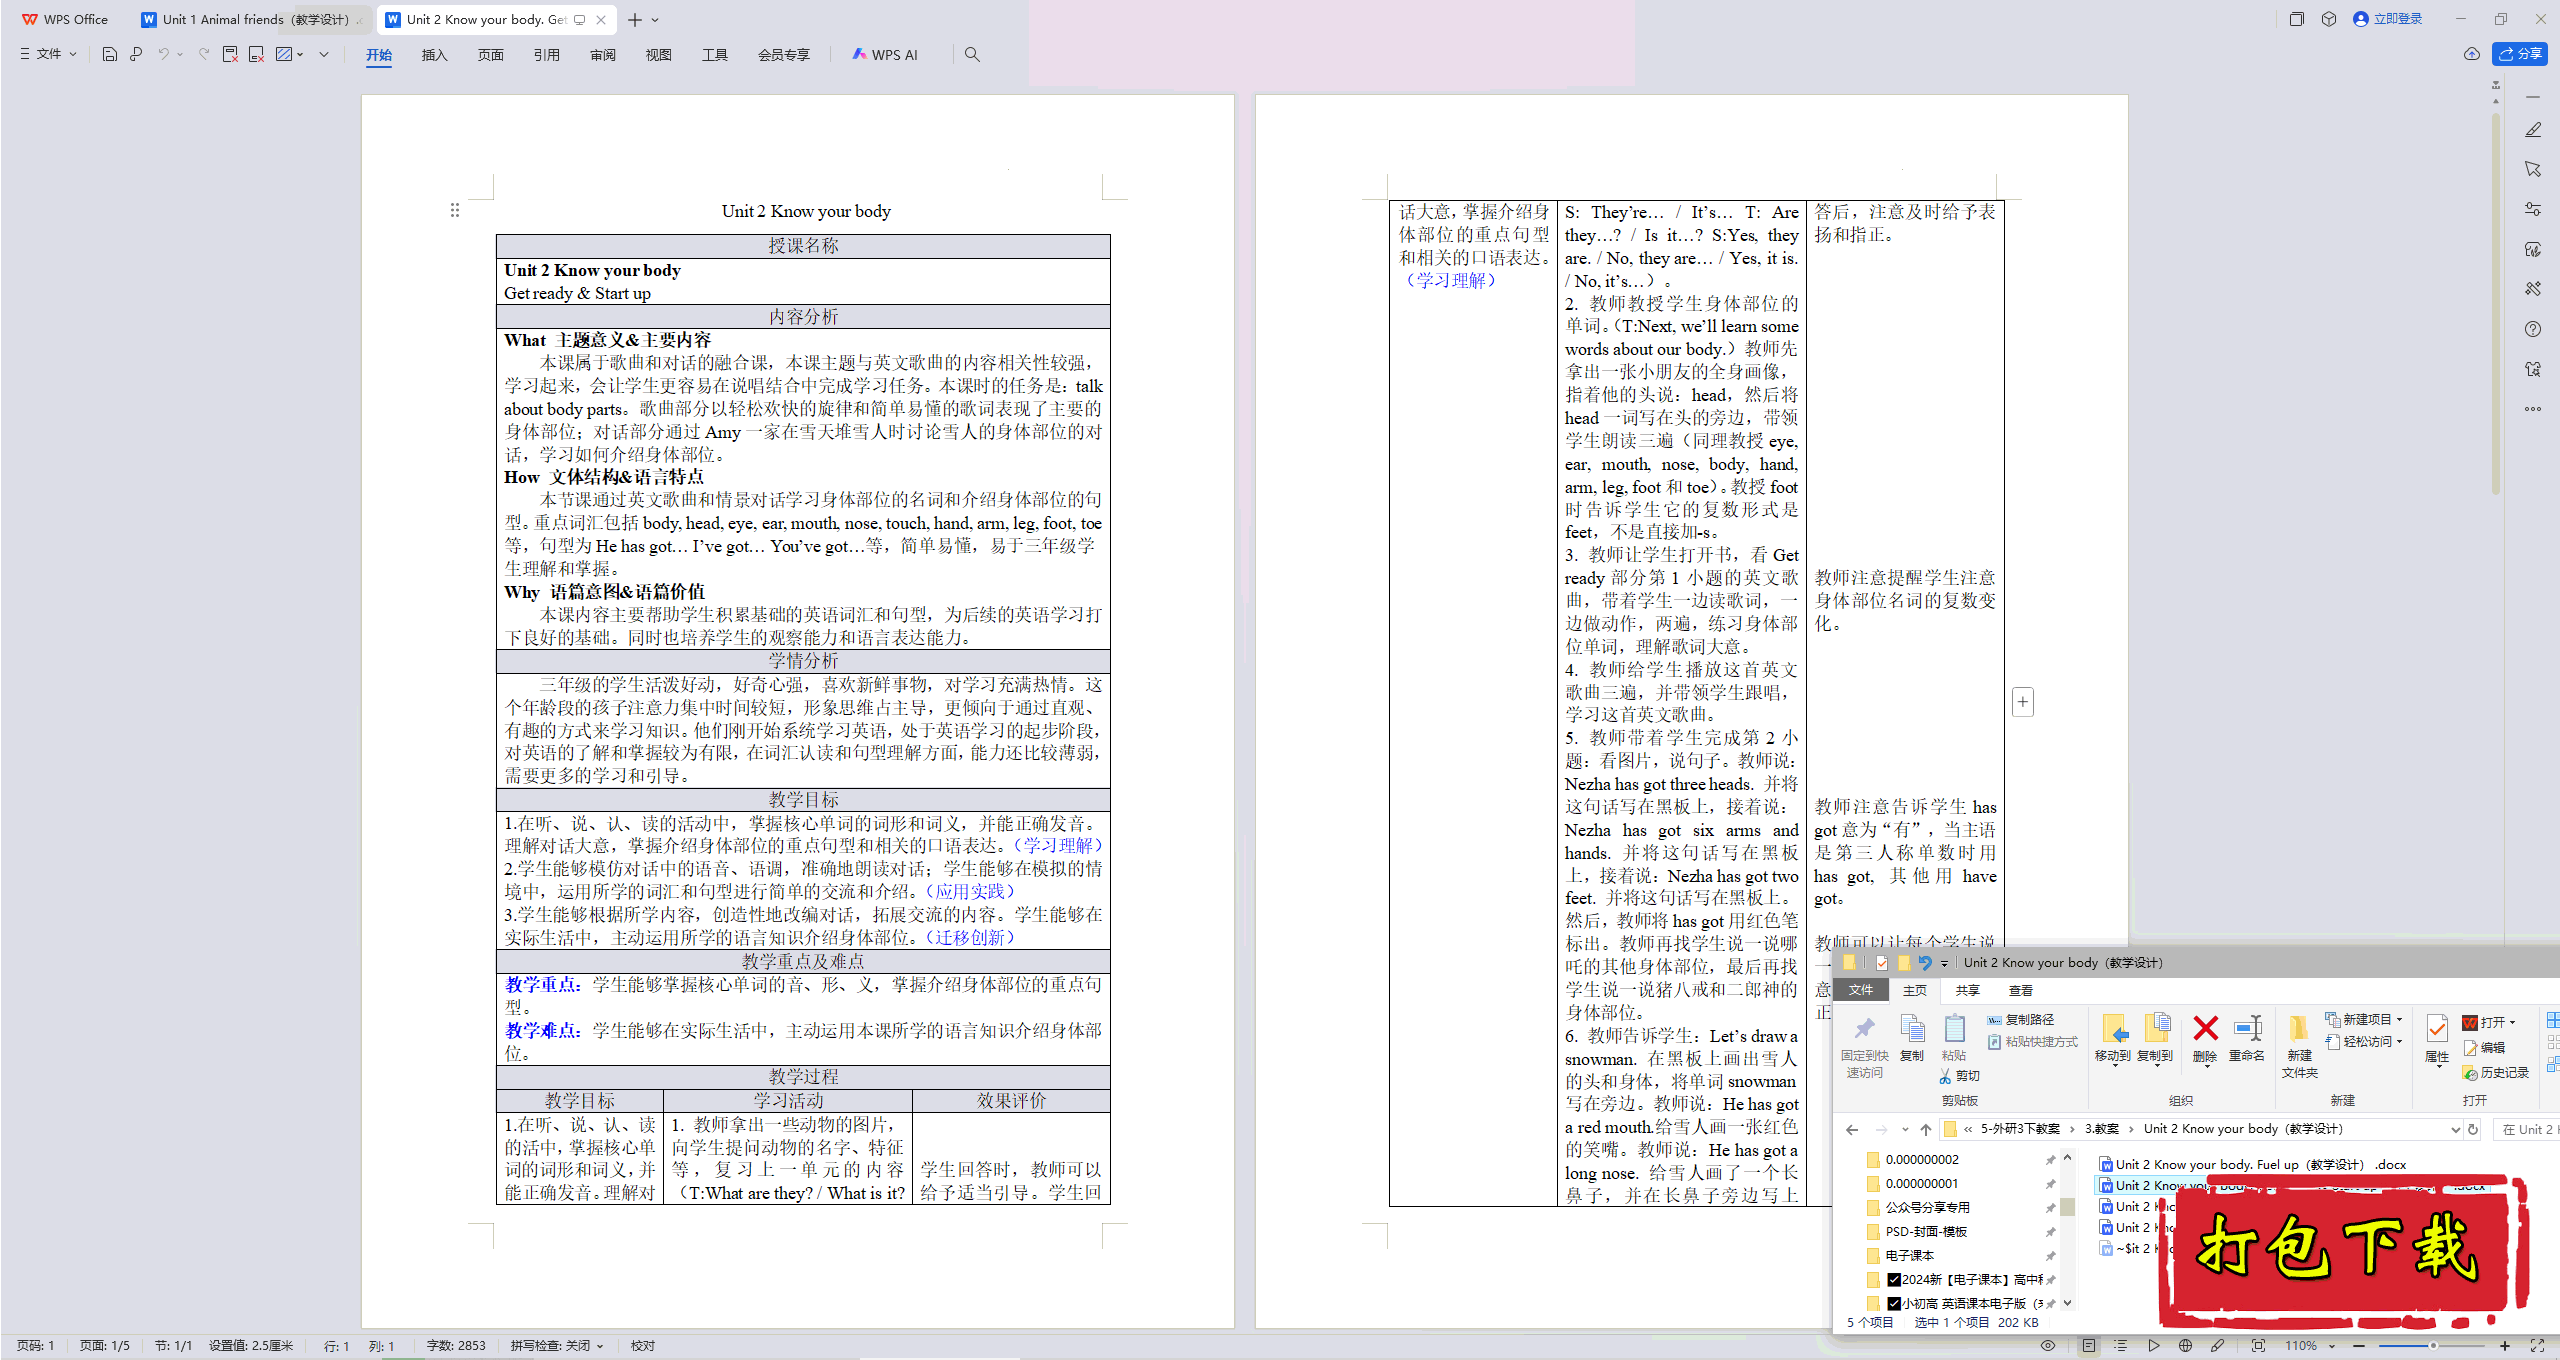Open the 开始 (Home) ribbon tab

coord(379,55)
